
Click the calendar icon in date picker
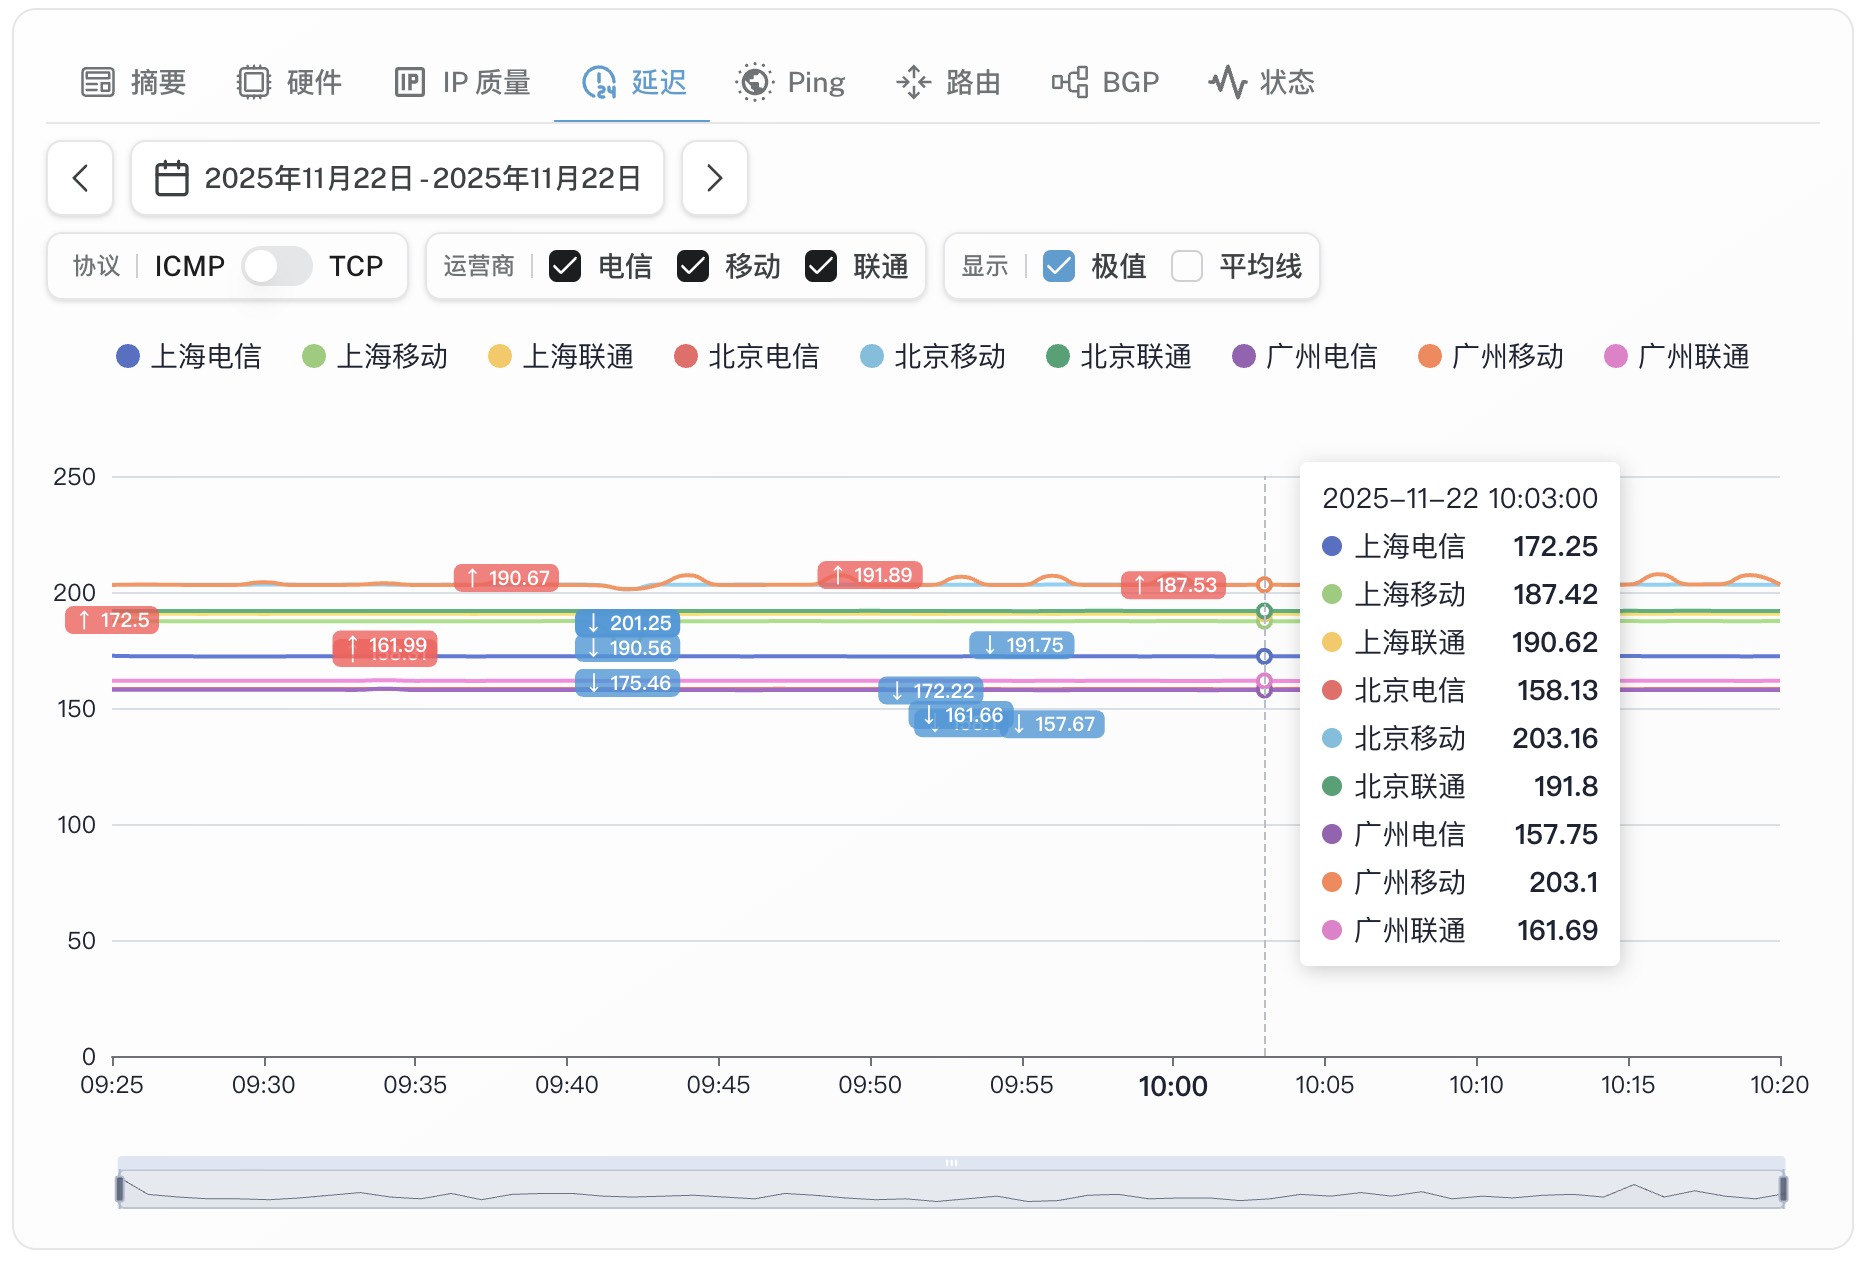(x=172, y=179)
